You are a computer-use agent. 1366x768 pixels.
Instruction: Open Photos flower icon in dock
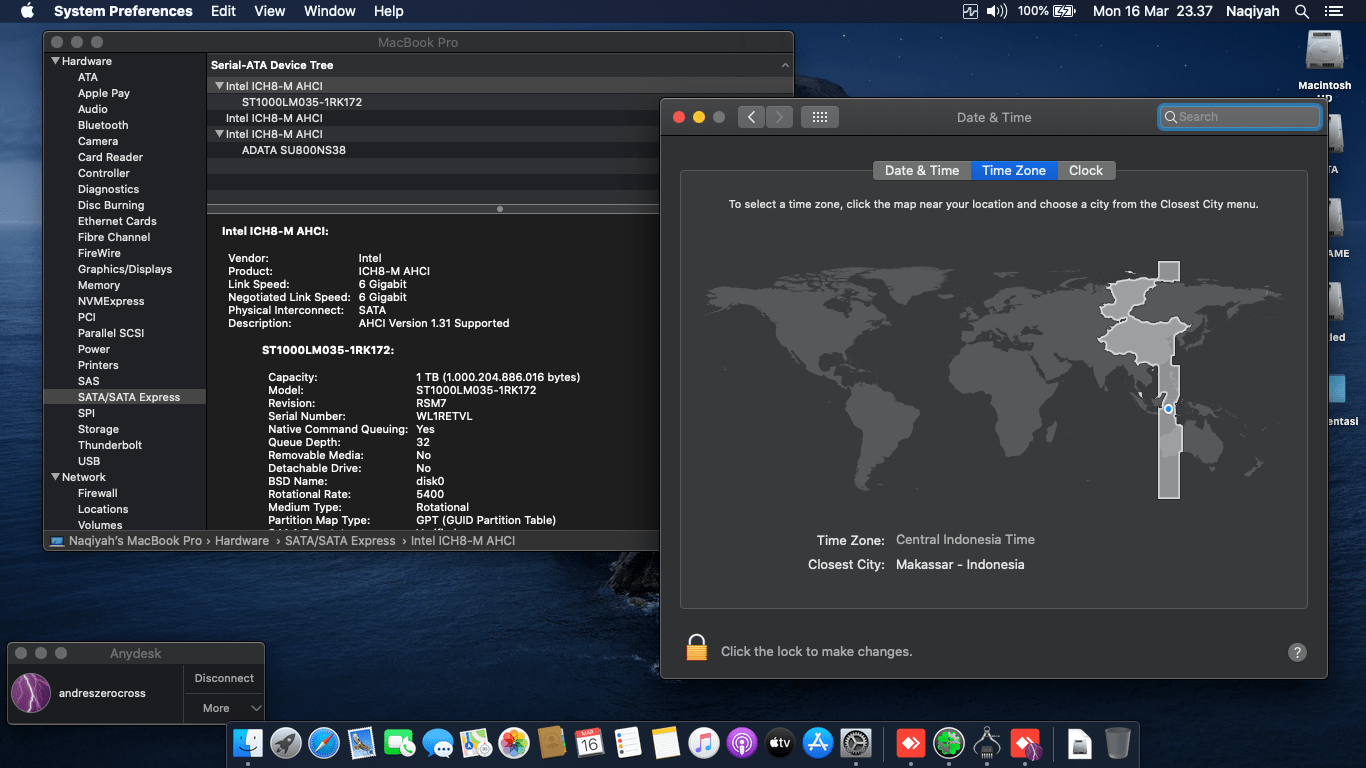(514, 743)
